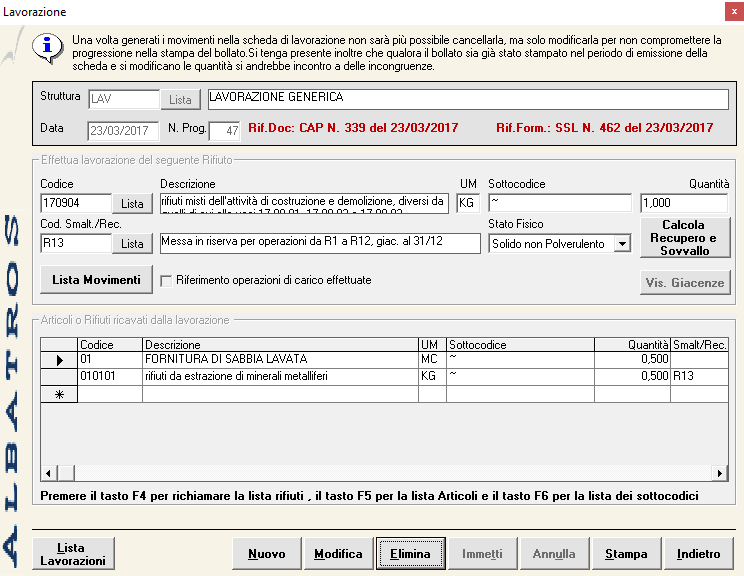
Task: Select the row marker arrow for code 01
Action: (x=59, y=360)
